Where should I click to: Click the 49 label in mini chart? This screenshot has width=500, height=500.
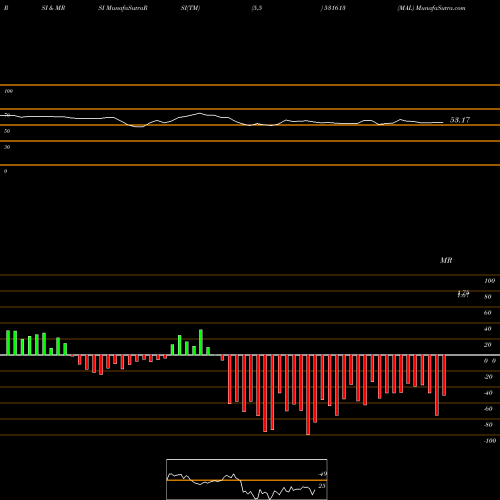(323, 474)
